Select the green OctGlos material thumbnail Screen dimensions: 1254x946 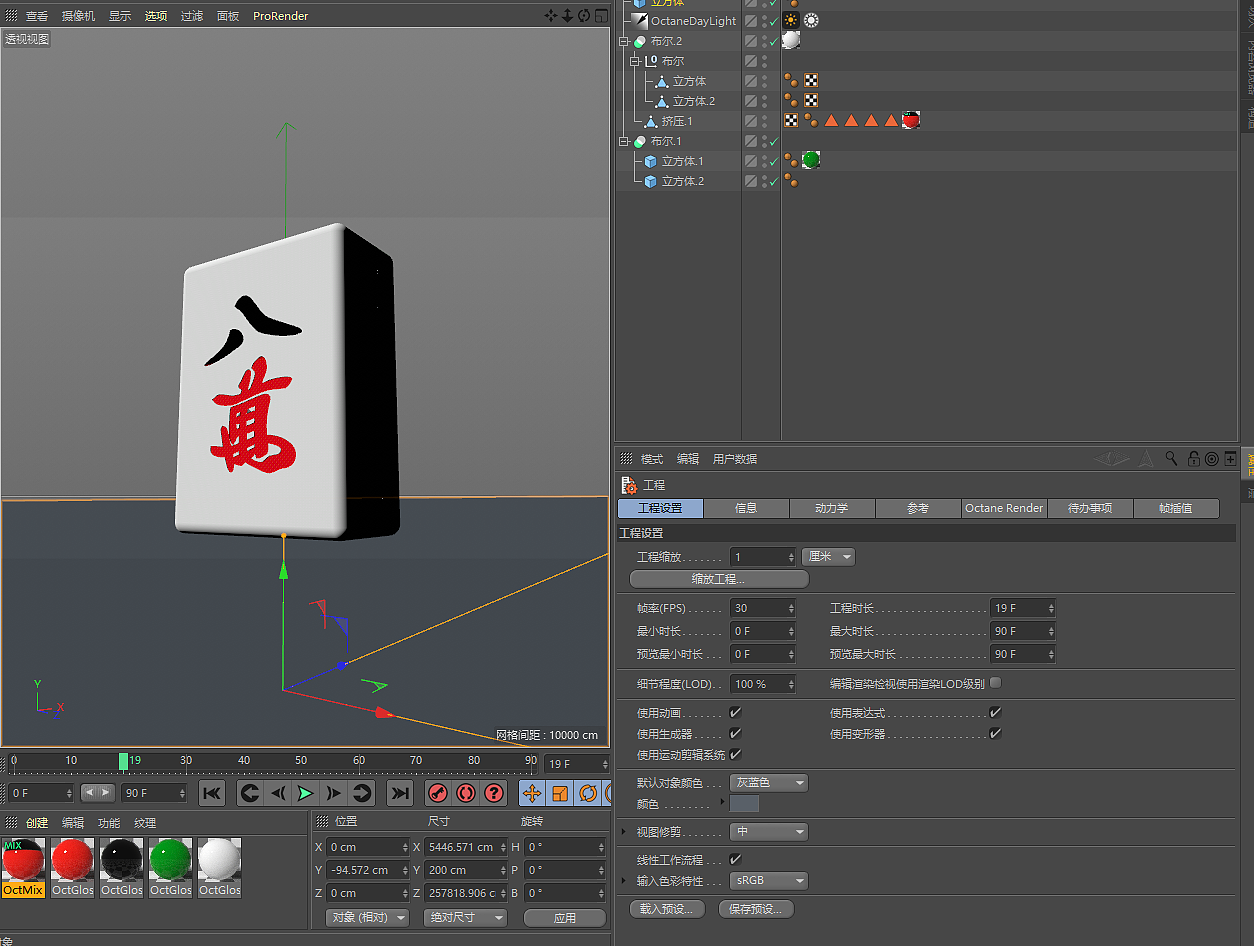pos(171,866)
